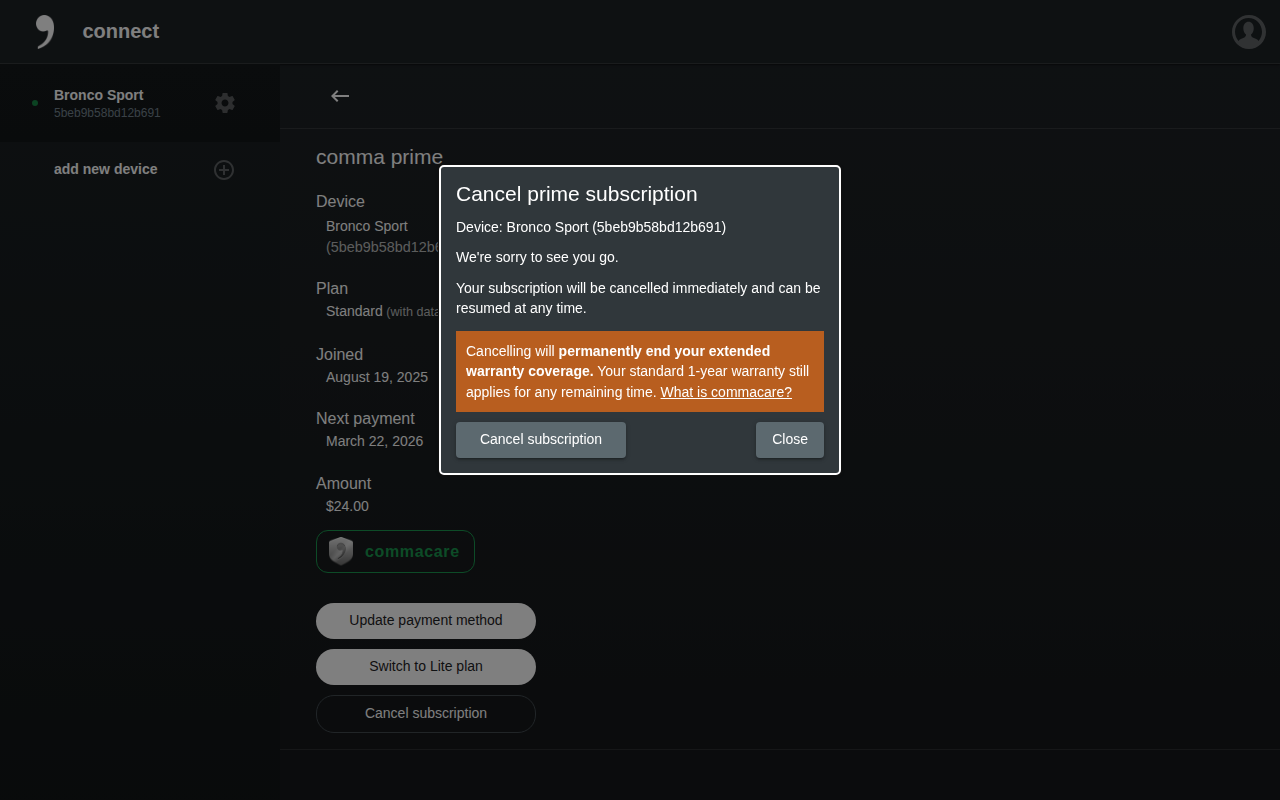Image resolution: width=1280 pixels, height=800 pixels.
Task: Select Bronco Sport device in sidebar
Action: 140,103
